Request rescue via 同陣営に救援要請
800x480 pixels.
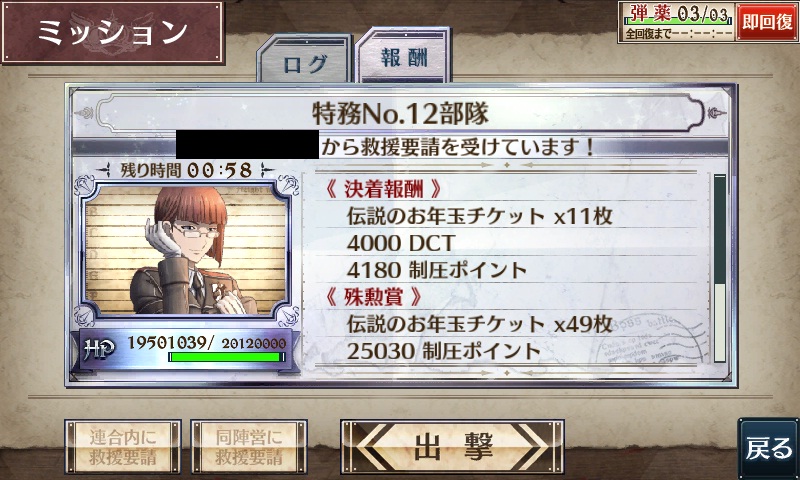point(249,447)
